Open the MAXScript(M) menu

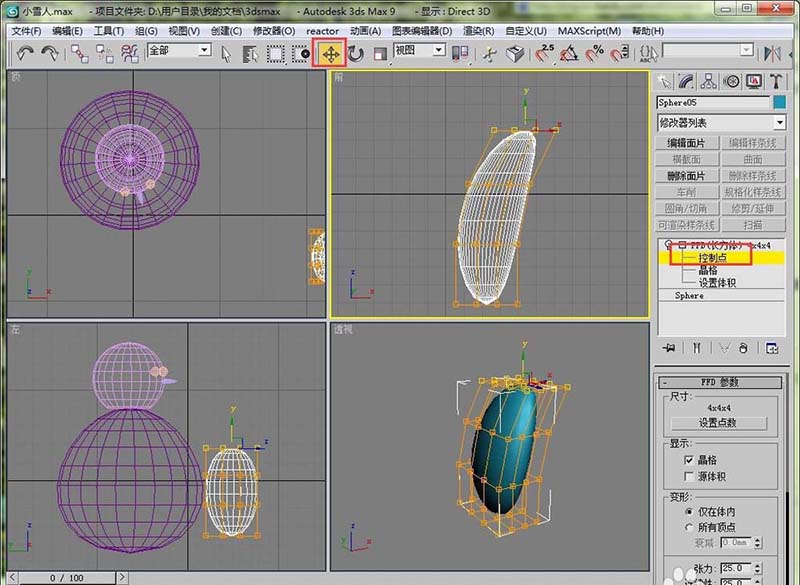[x=589, y=31]
